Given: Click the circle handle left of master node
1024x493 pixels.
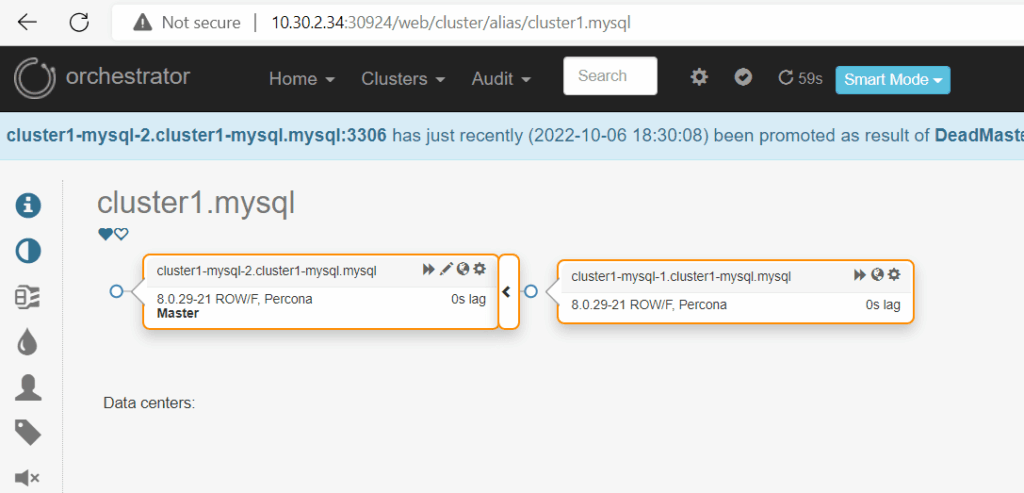Looking at the screenshot, I should [116, 291].
